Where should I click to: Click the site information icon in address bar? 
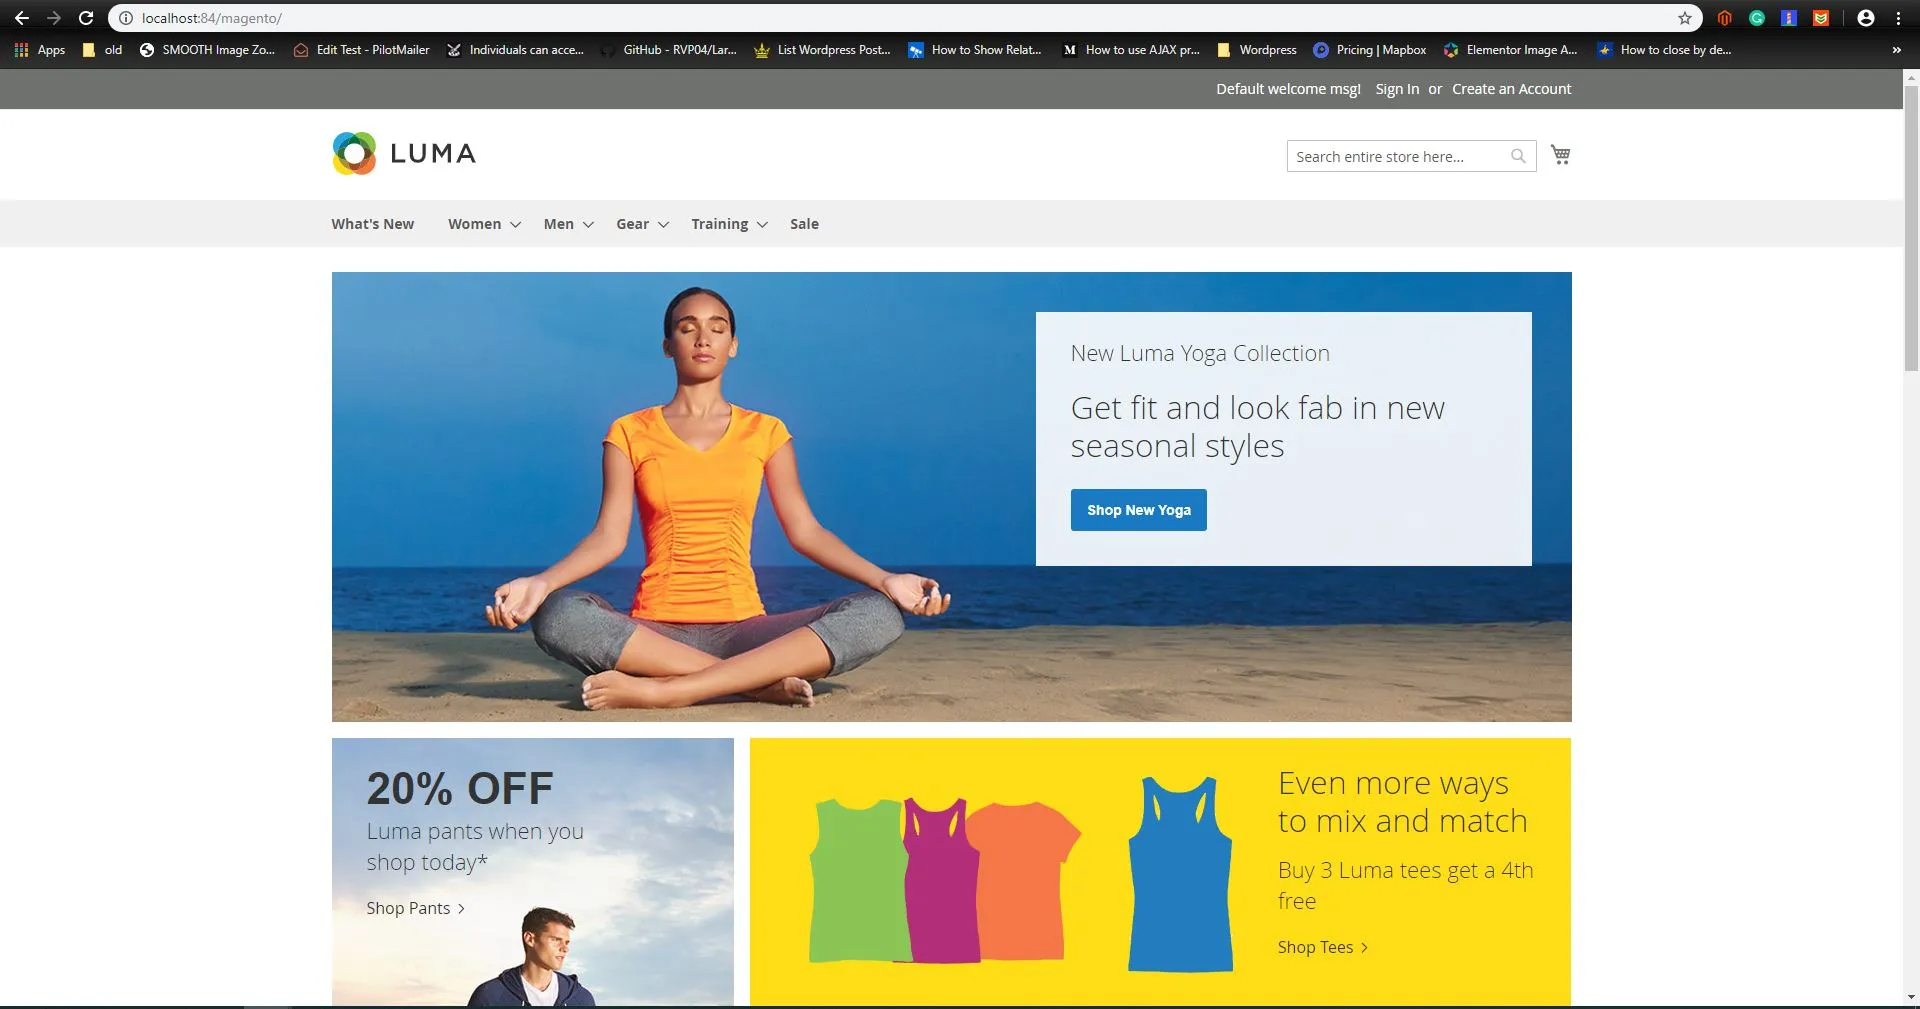tap(126, 18)
